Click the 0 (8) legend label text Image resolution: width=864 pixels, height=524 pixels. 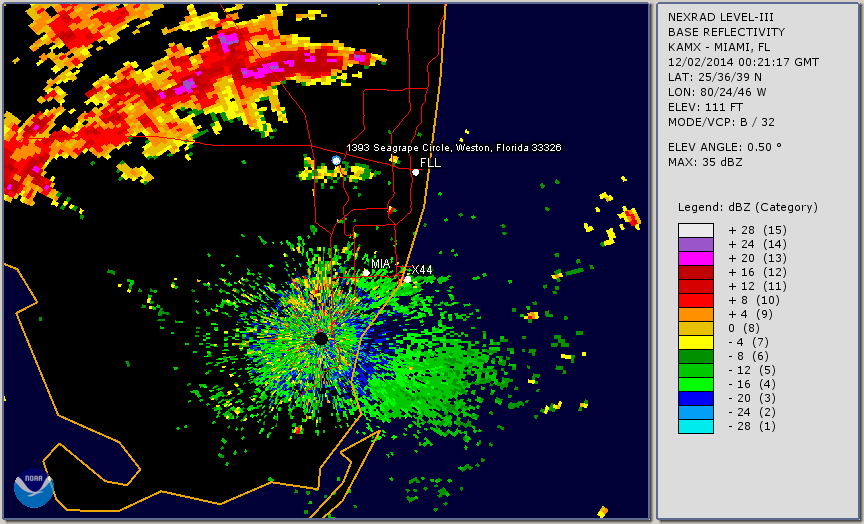tap(743, 328)
